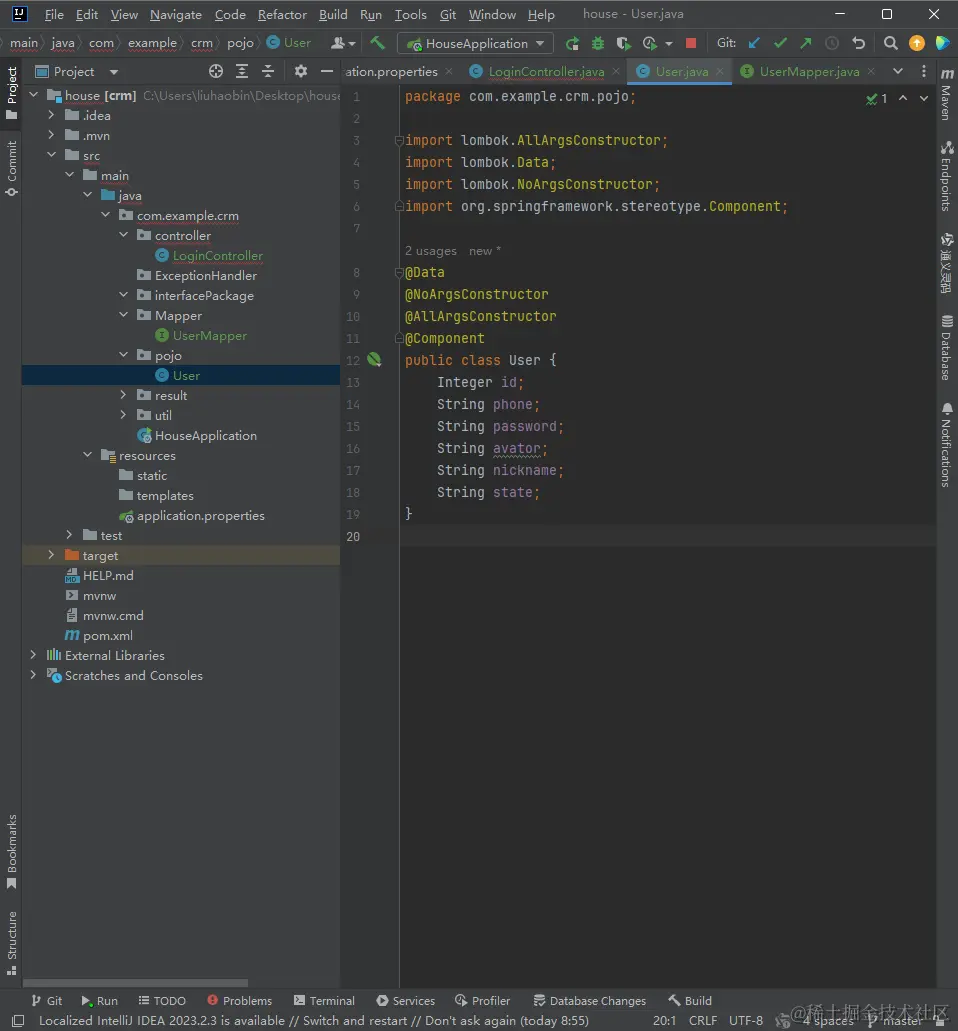Image resolution: width=958 pixels, height=1031 pixels.
Task: Click the Git commit checkmark icon
Action: coord(780,43)
